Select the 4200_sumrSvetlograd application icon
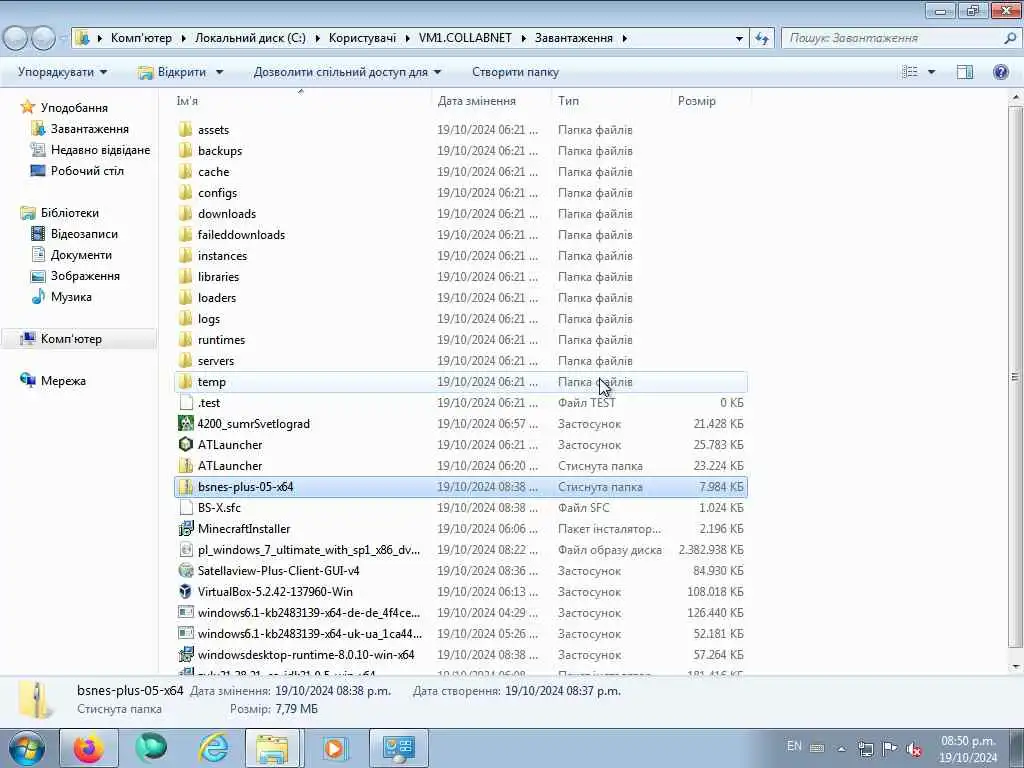The image size is (1024, 768). pyautogui.click(x=185, y=423)
